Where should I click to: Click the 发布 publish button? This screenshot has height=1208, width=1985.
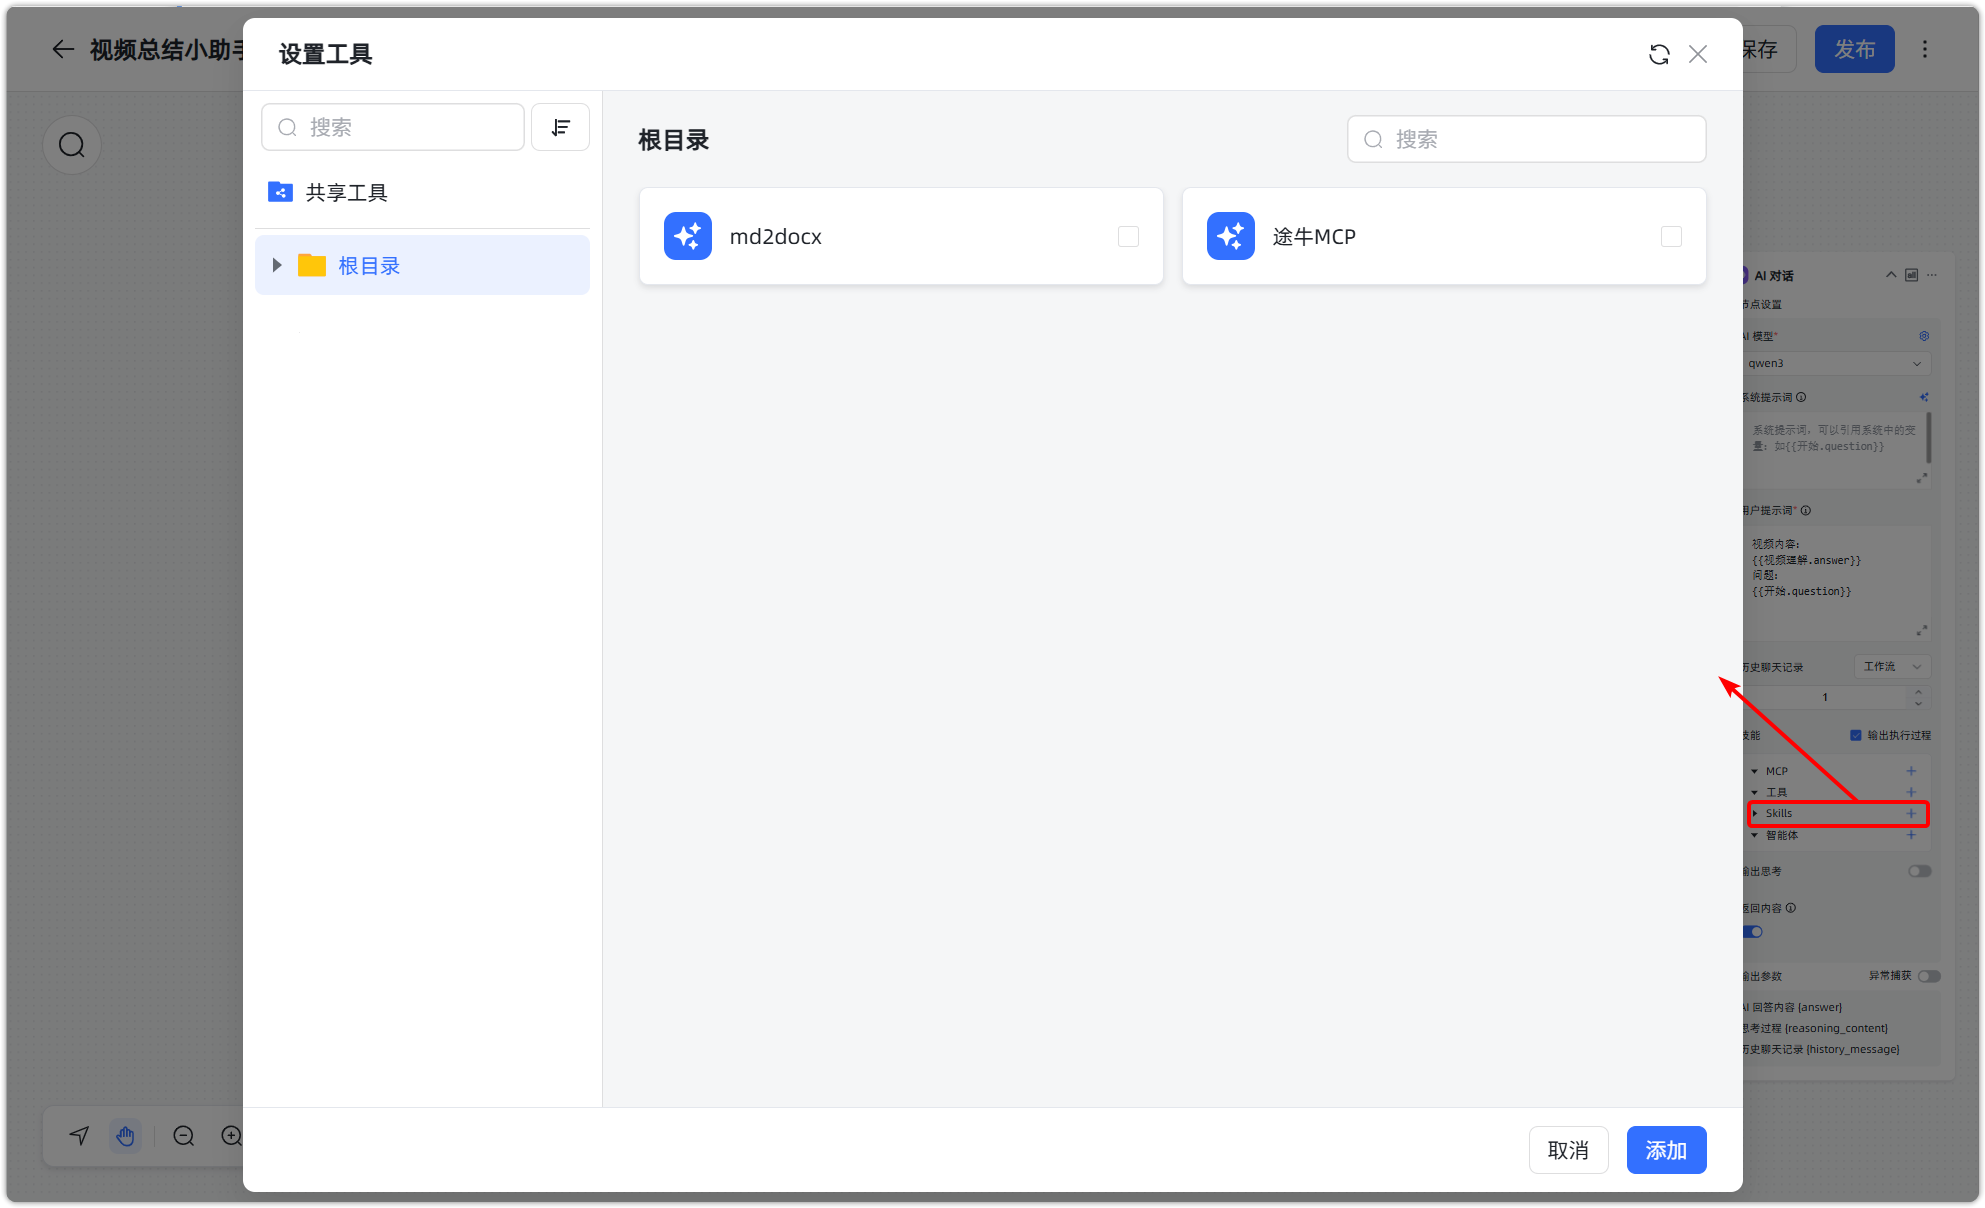click(x=1854, y=49)
